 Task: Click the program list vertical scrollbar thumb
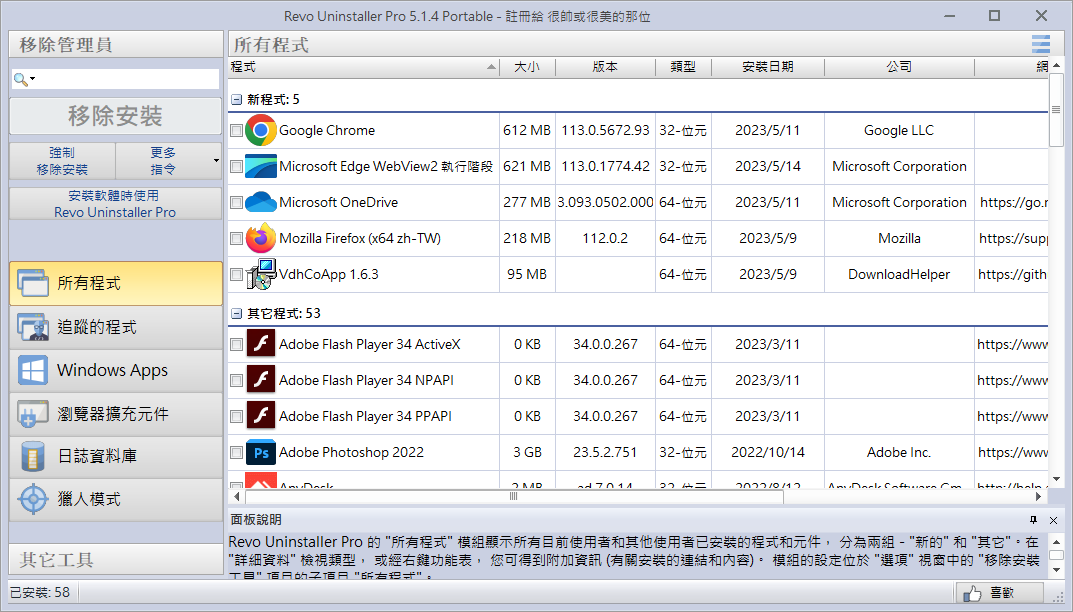pos(1056,110)
